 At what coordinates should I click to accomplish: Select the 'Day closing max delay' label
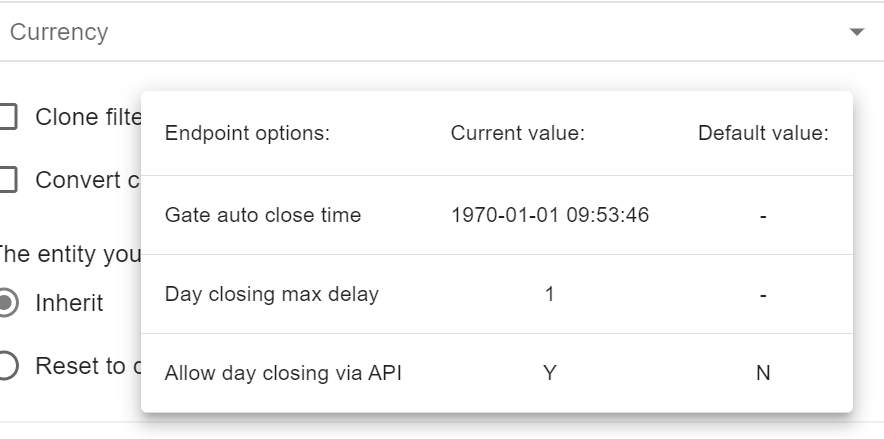click(x=272, y=295)
